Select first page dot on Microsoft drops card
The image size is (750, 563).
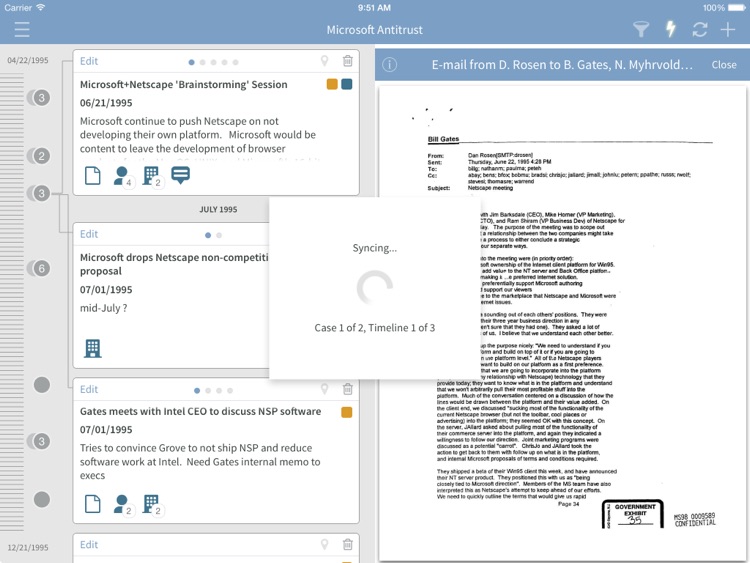[208, 235]
